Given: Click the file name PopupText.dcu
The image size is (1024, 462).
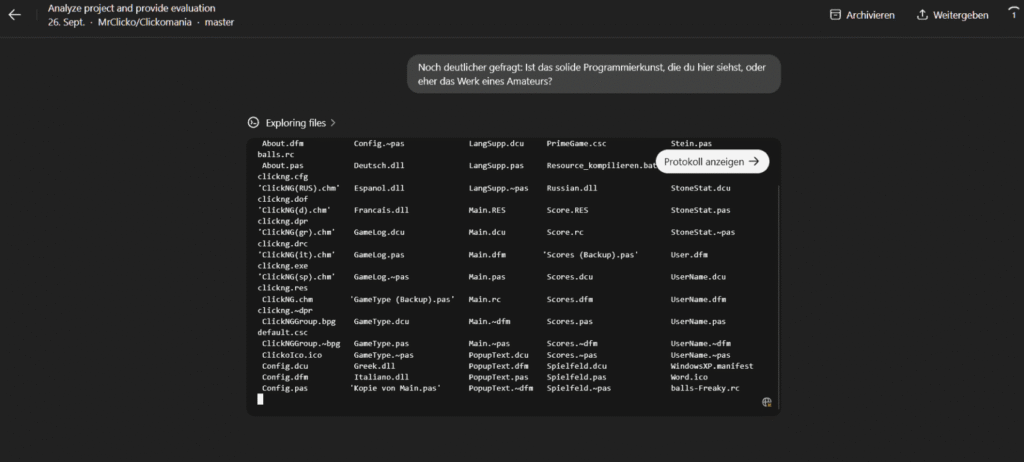Looking at the screenshot, I should 498,355.
